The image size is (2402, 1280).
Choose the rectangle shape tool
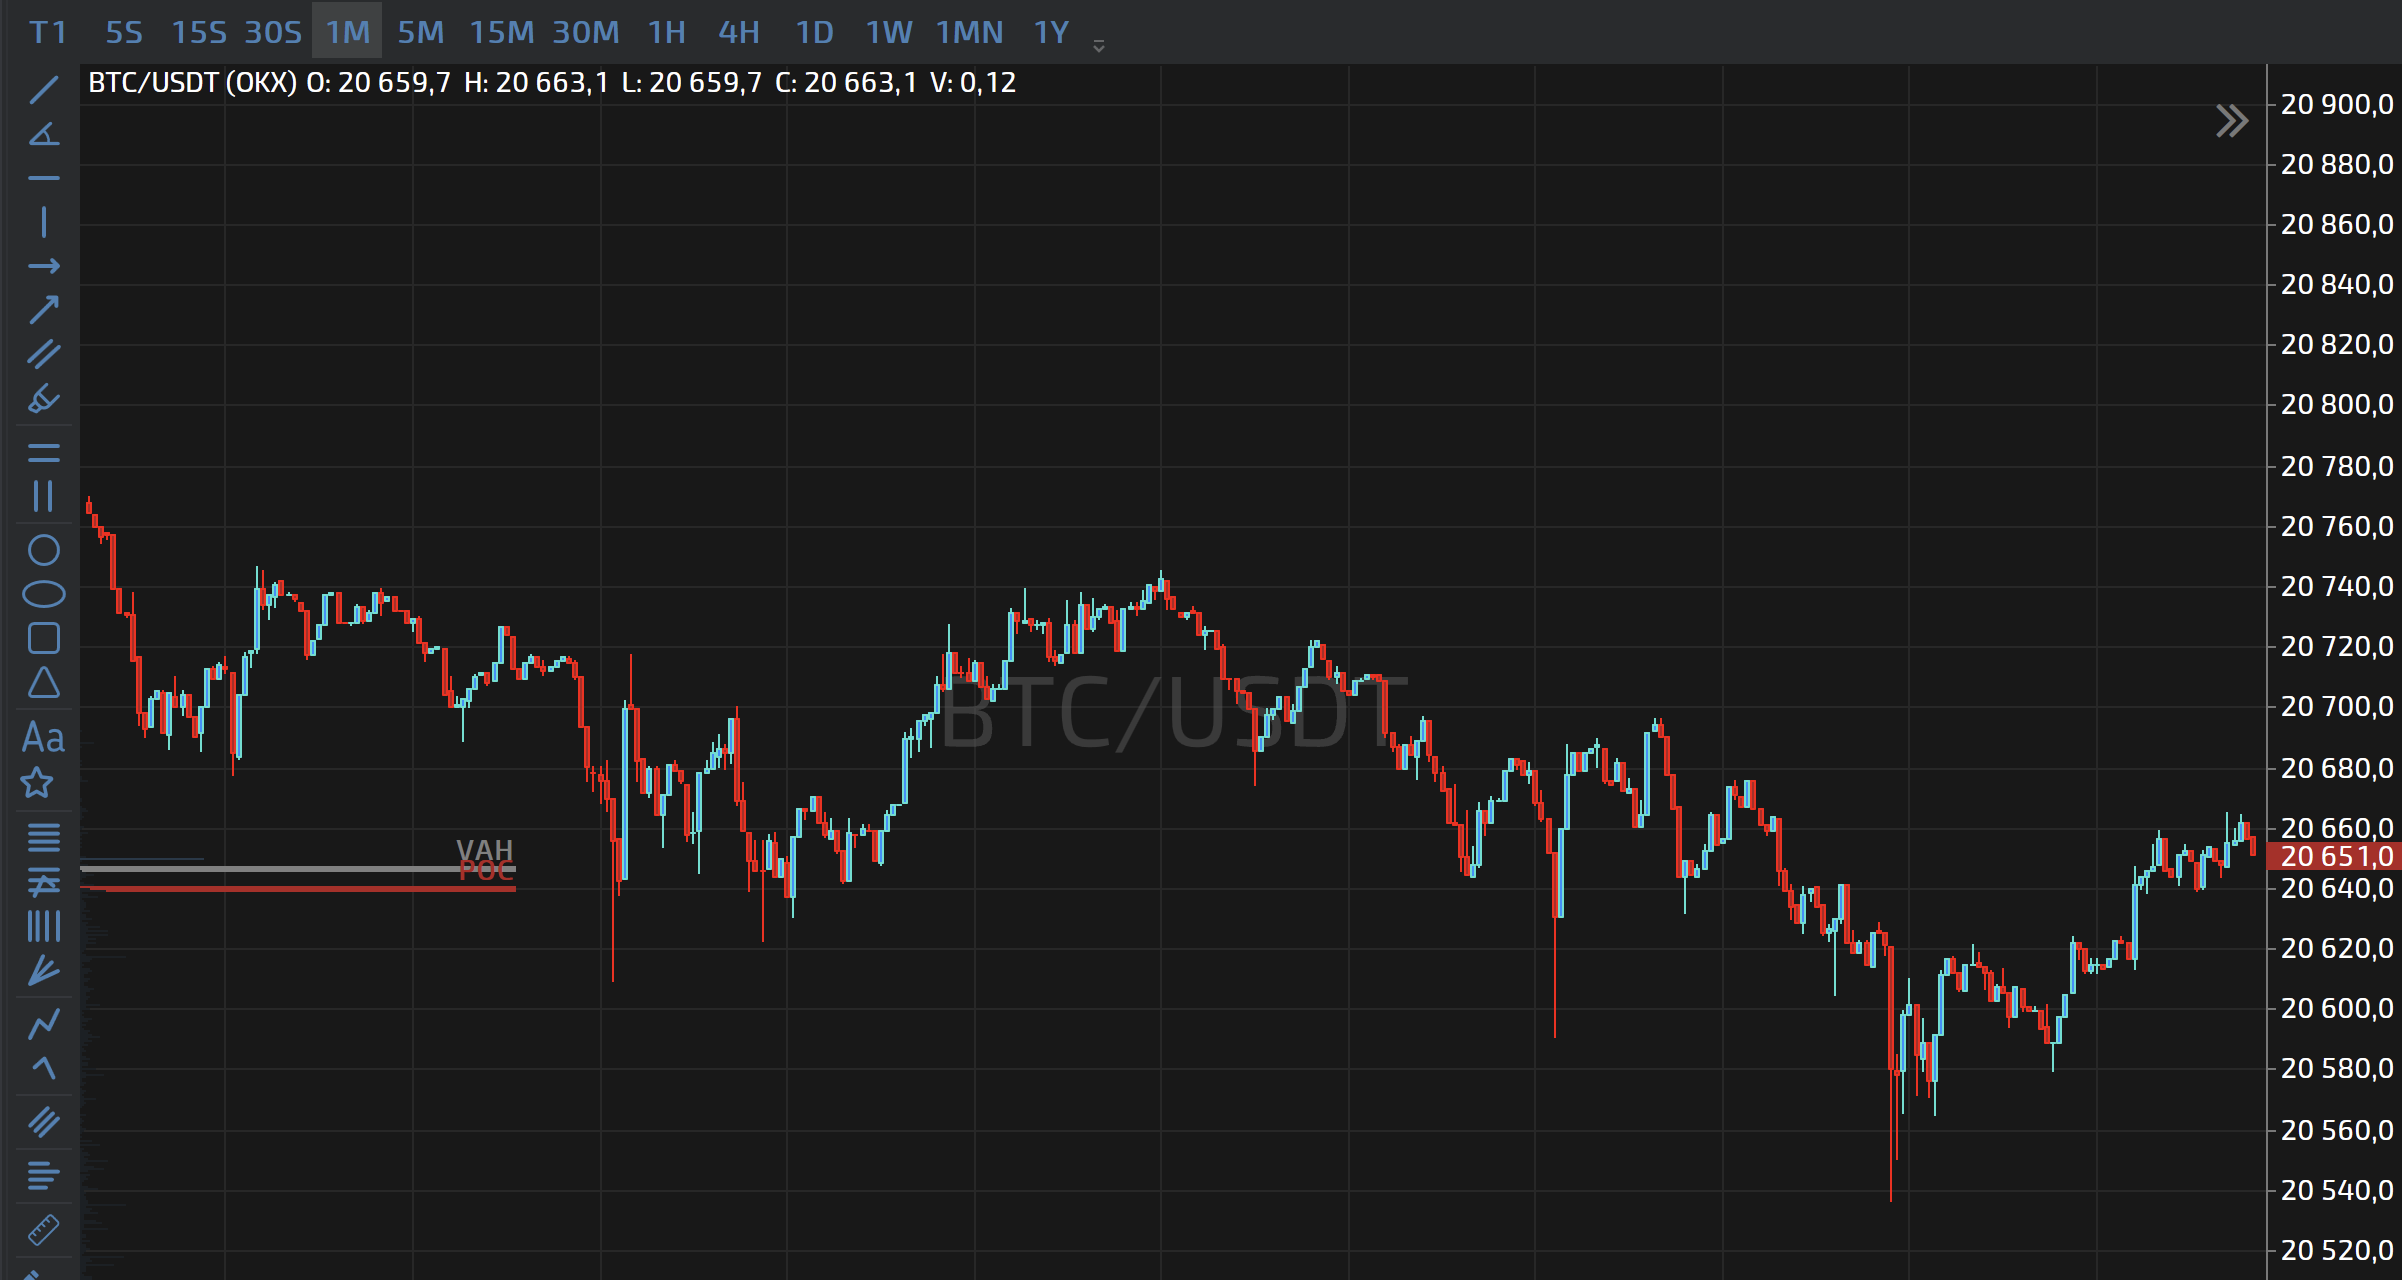click(x=43, y=638)
